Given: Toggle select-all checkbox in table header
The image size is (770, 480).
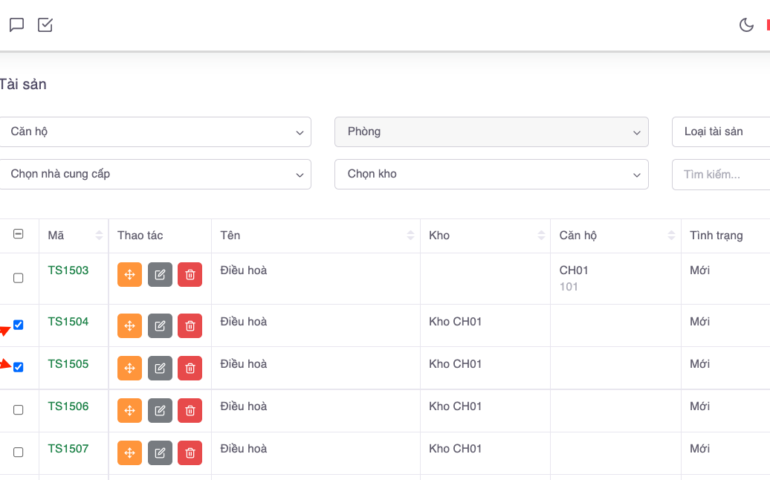Looking at the screenshot, I should coord(18,235).
